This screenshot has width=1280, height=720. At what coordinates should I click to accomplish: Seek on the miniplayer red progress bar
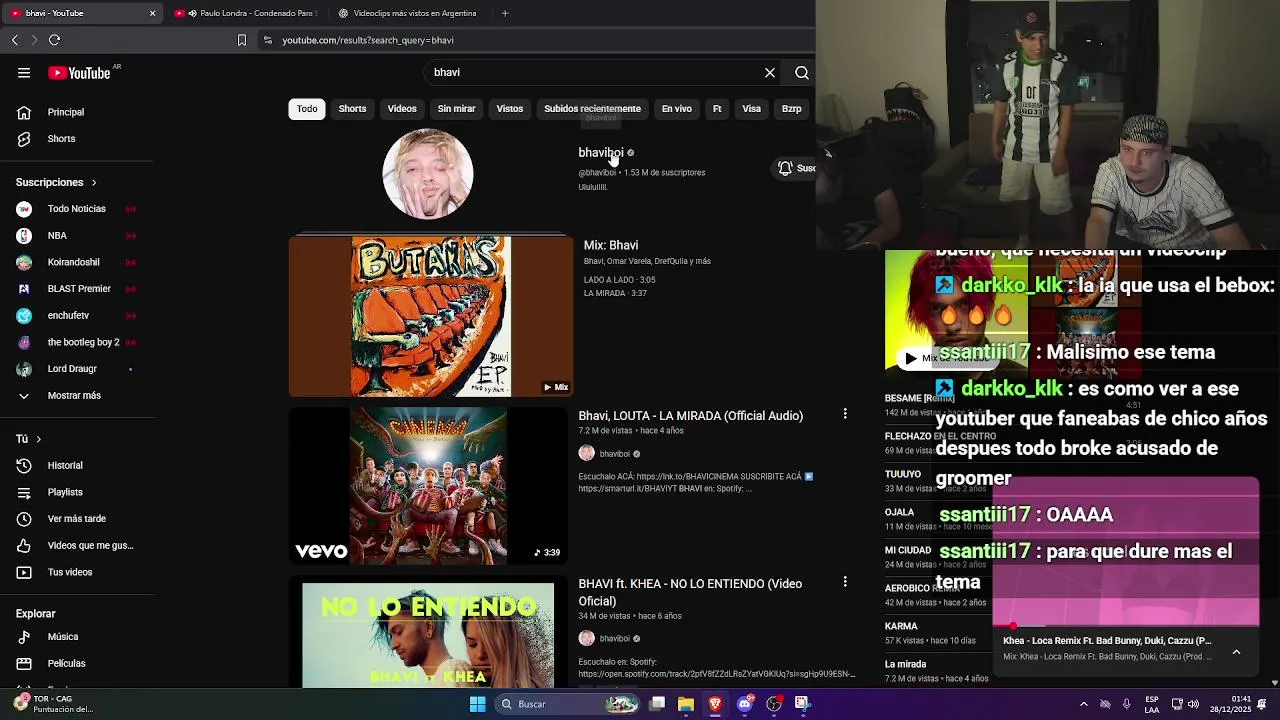(1126, 626)
